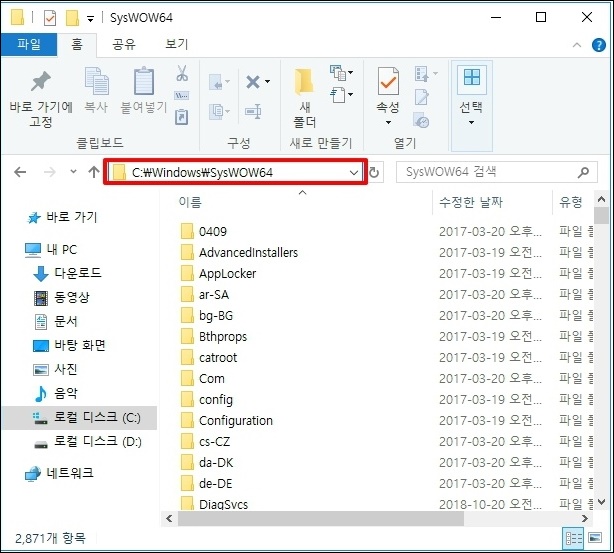
Task: Click the History icon in ribbon
Action: pyautogui.click(x=421, y=120)
